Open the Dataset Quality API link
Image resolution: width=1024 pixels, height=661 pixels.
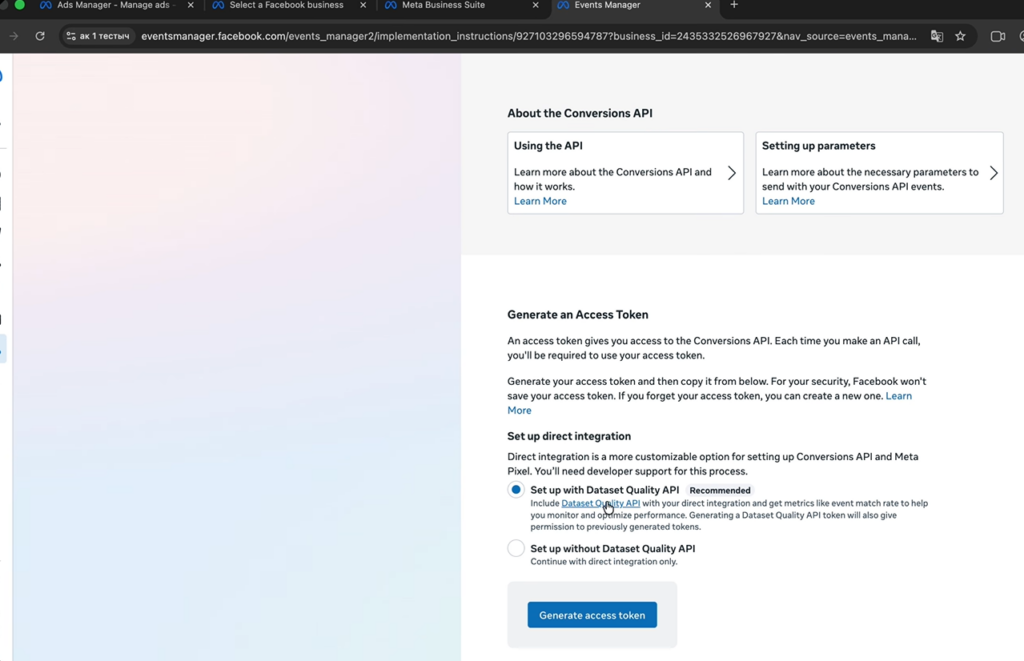coord(600,503)
